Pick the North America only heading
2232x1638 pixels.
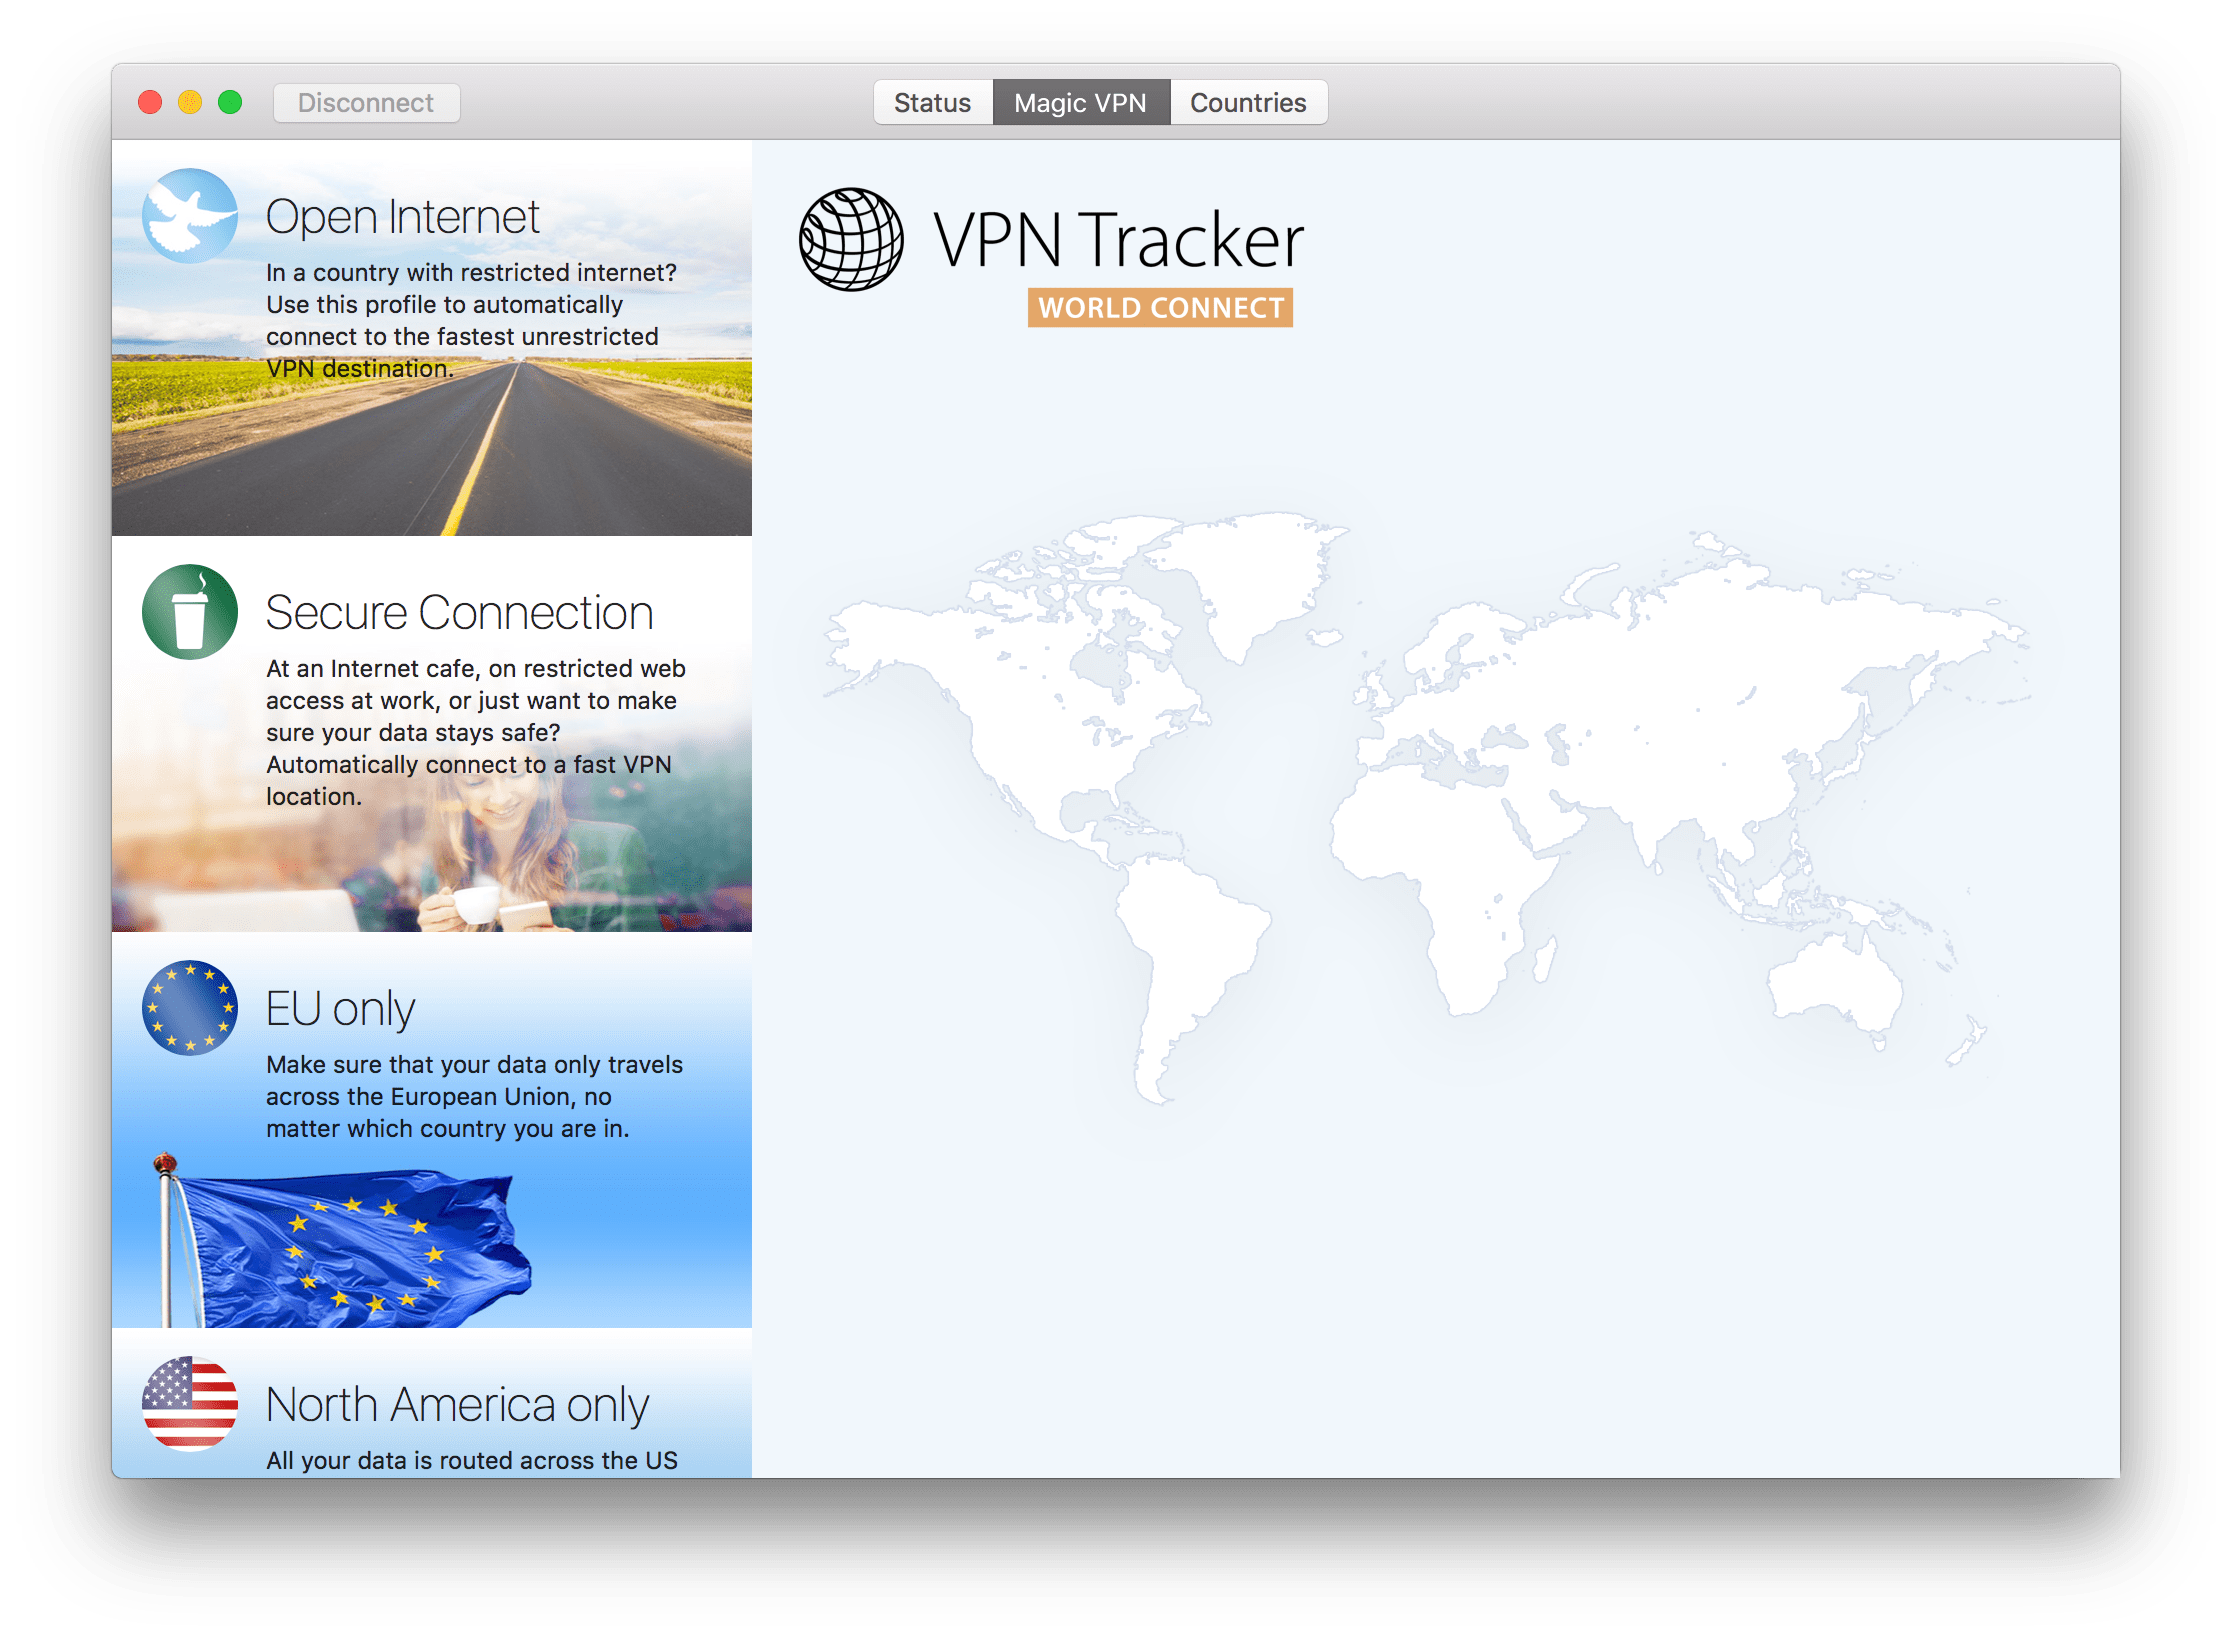(x=457, y=1405)
